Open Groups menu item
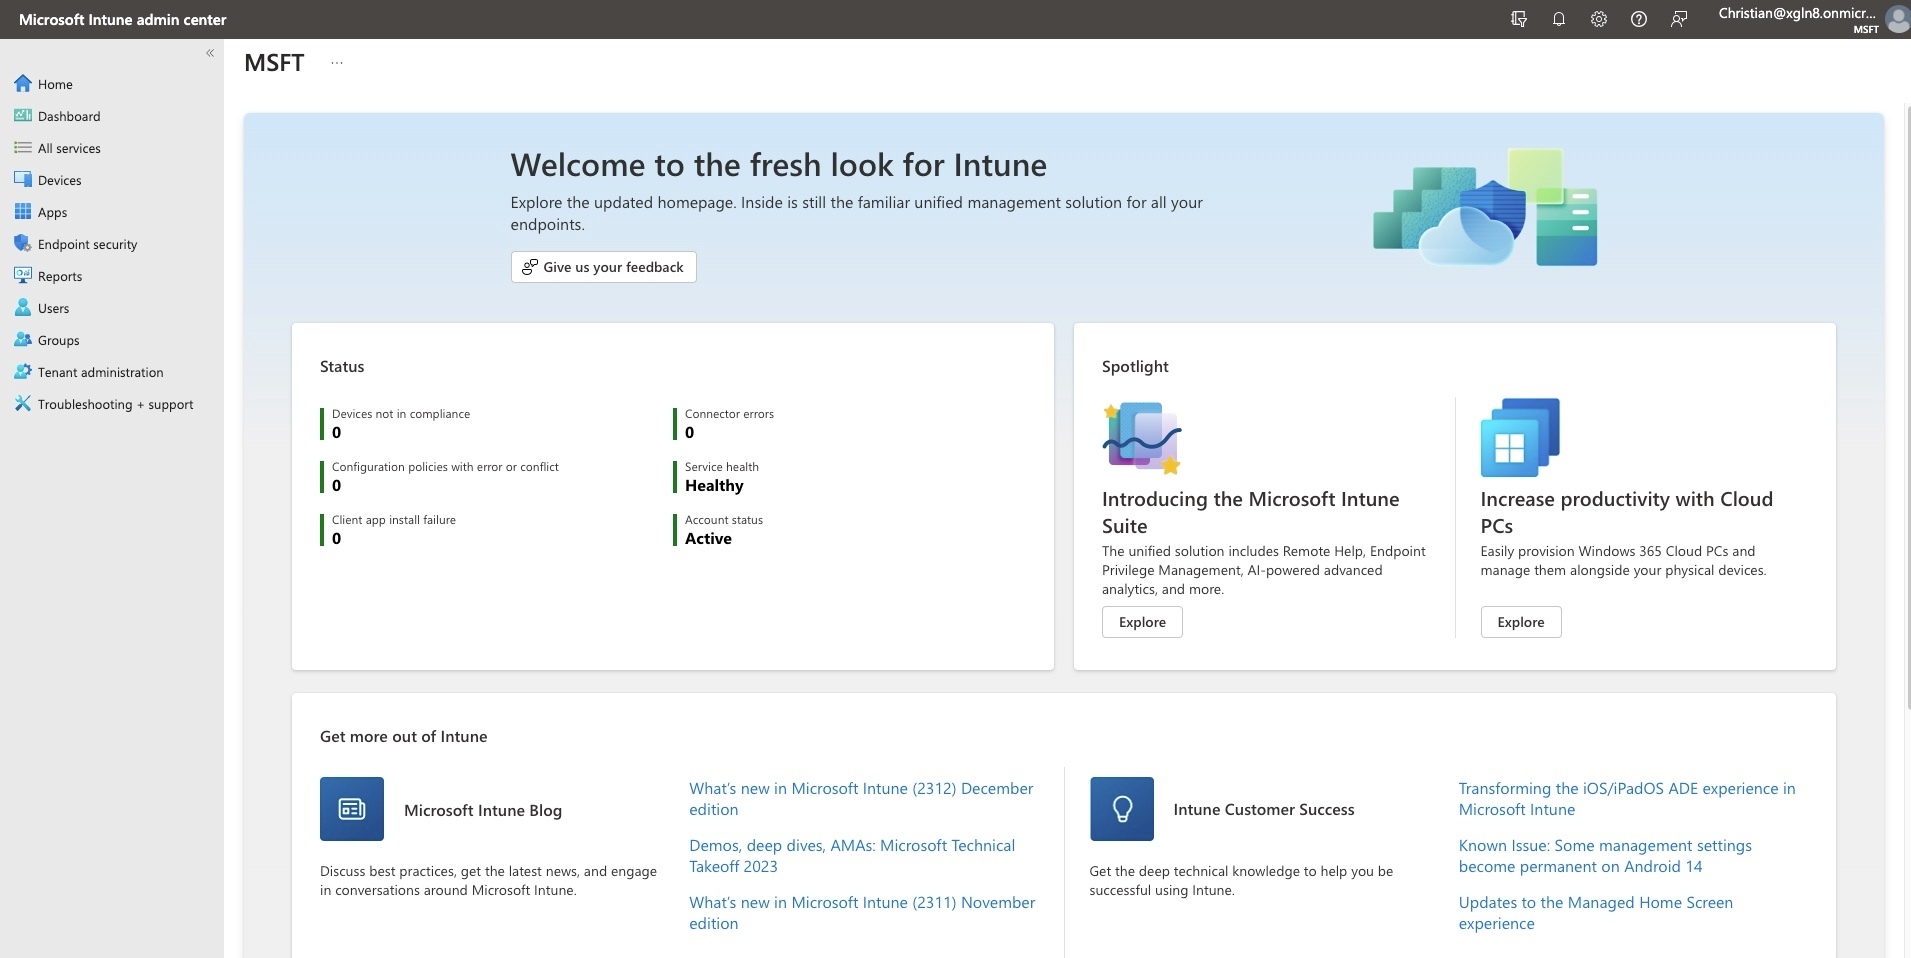1911x958 pixels. tap(59, 340)
